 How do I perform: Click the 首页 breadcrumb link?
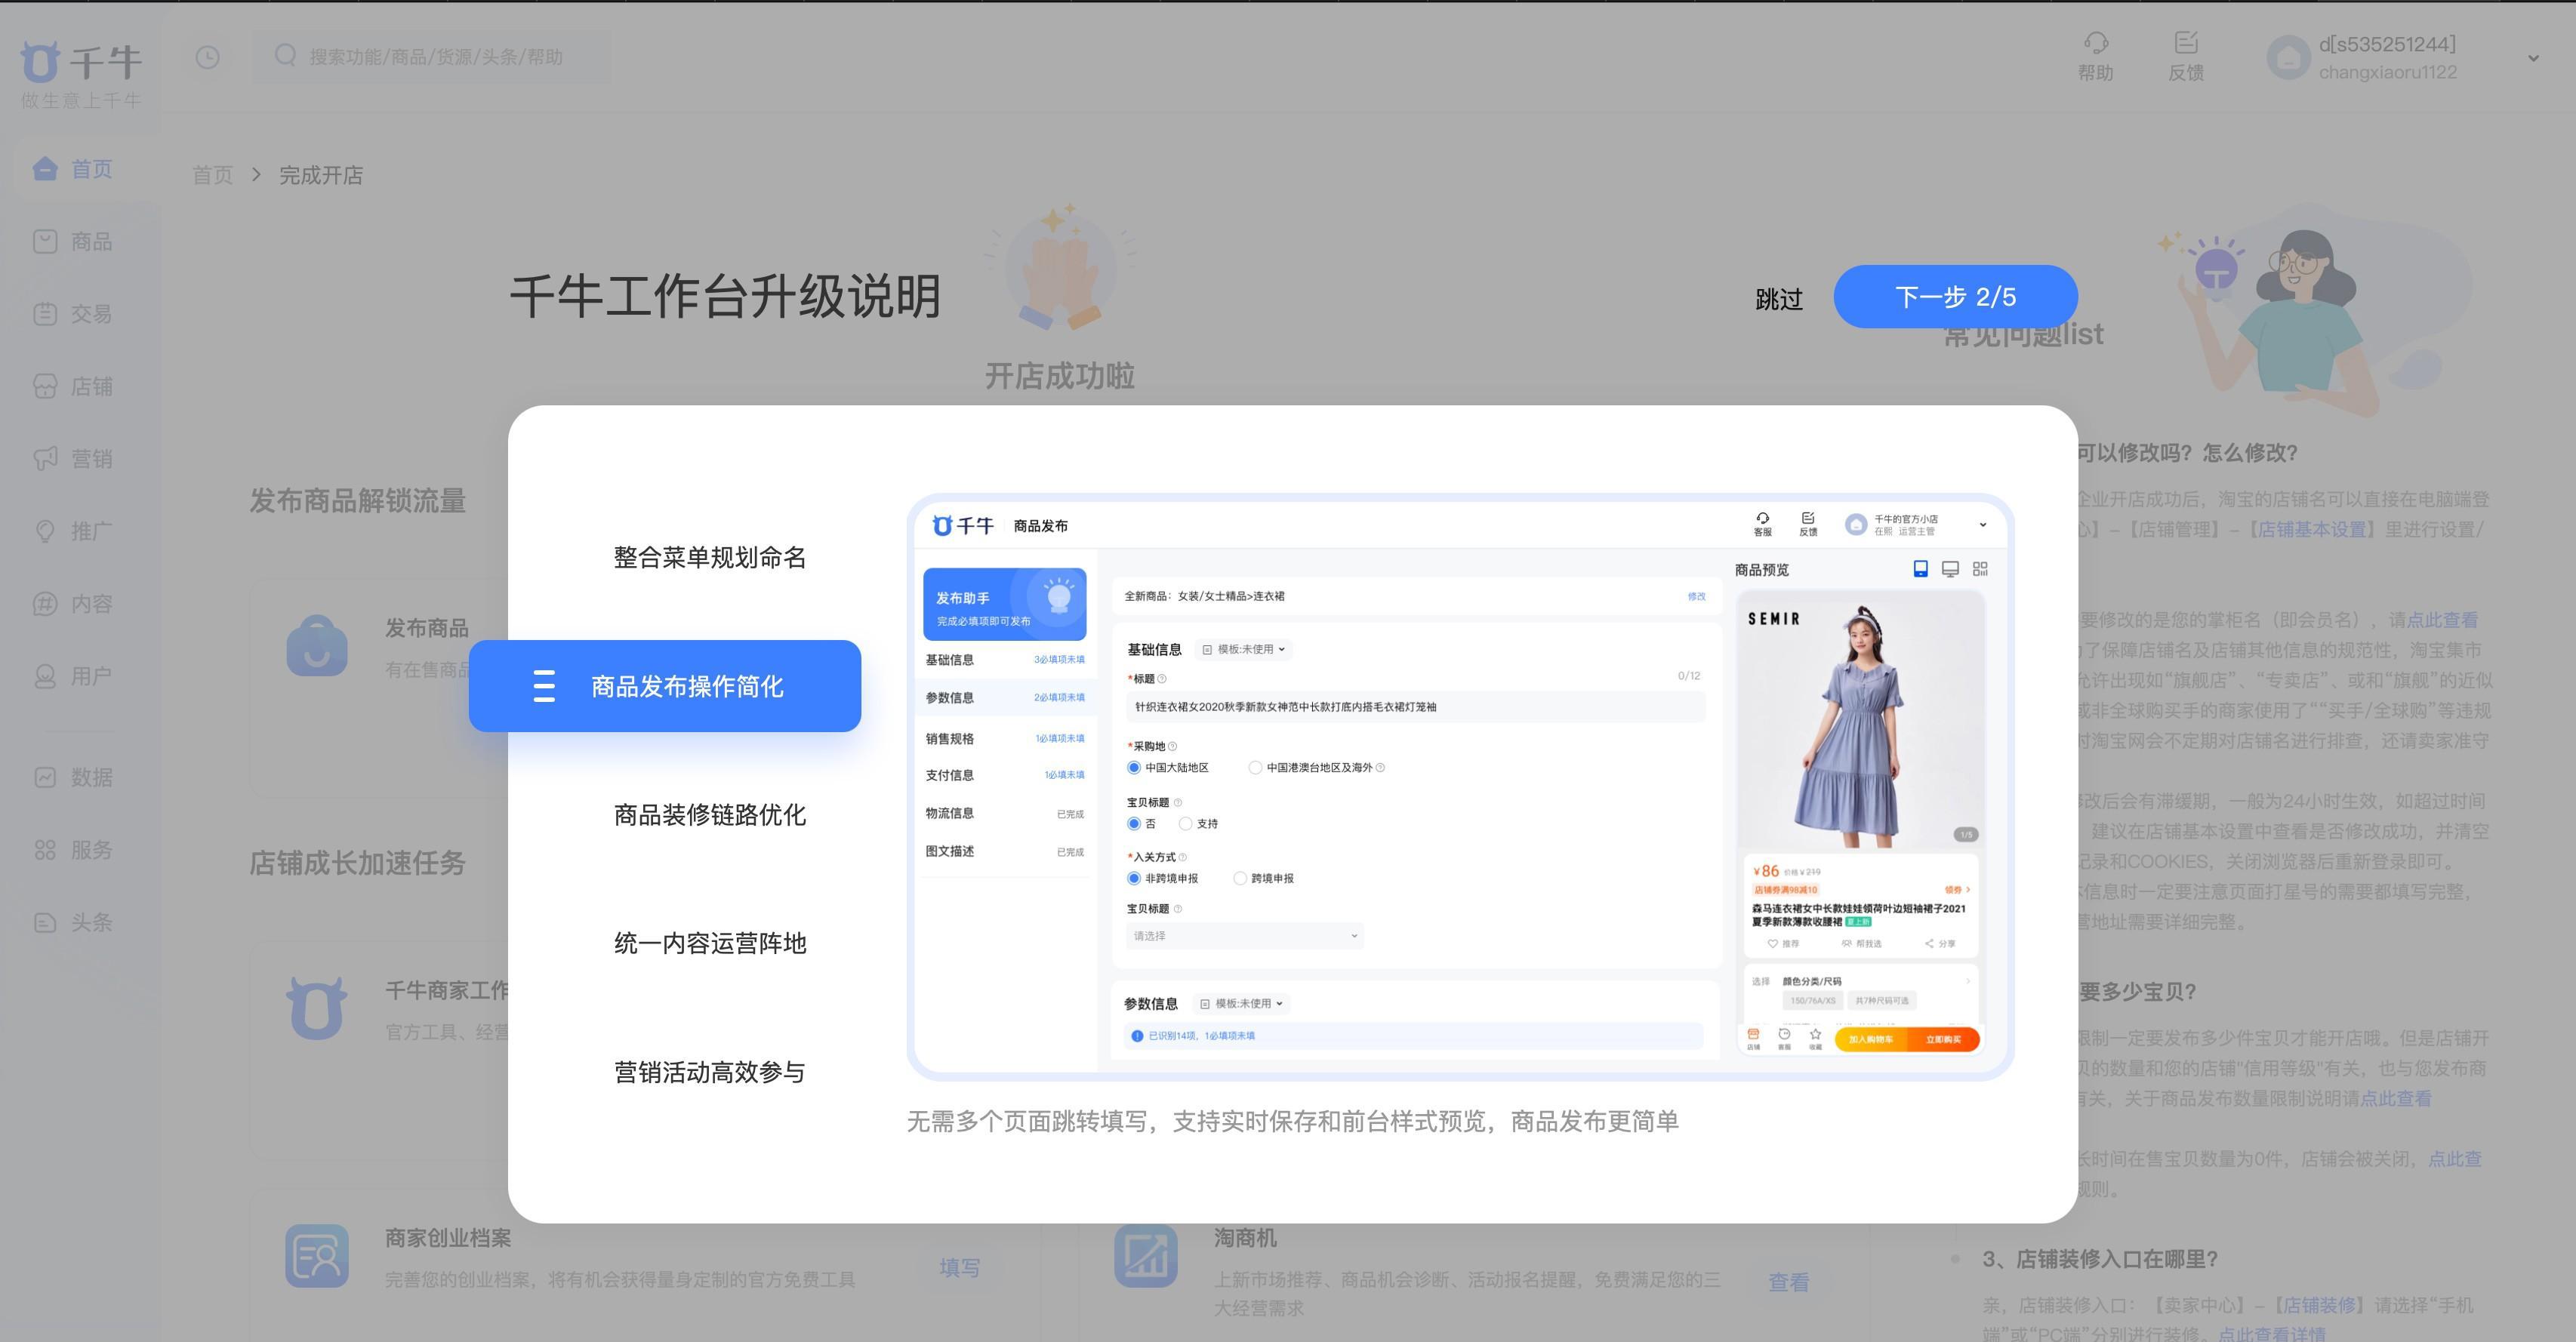(x=212, y=175)
